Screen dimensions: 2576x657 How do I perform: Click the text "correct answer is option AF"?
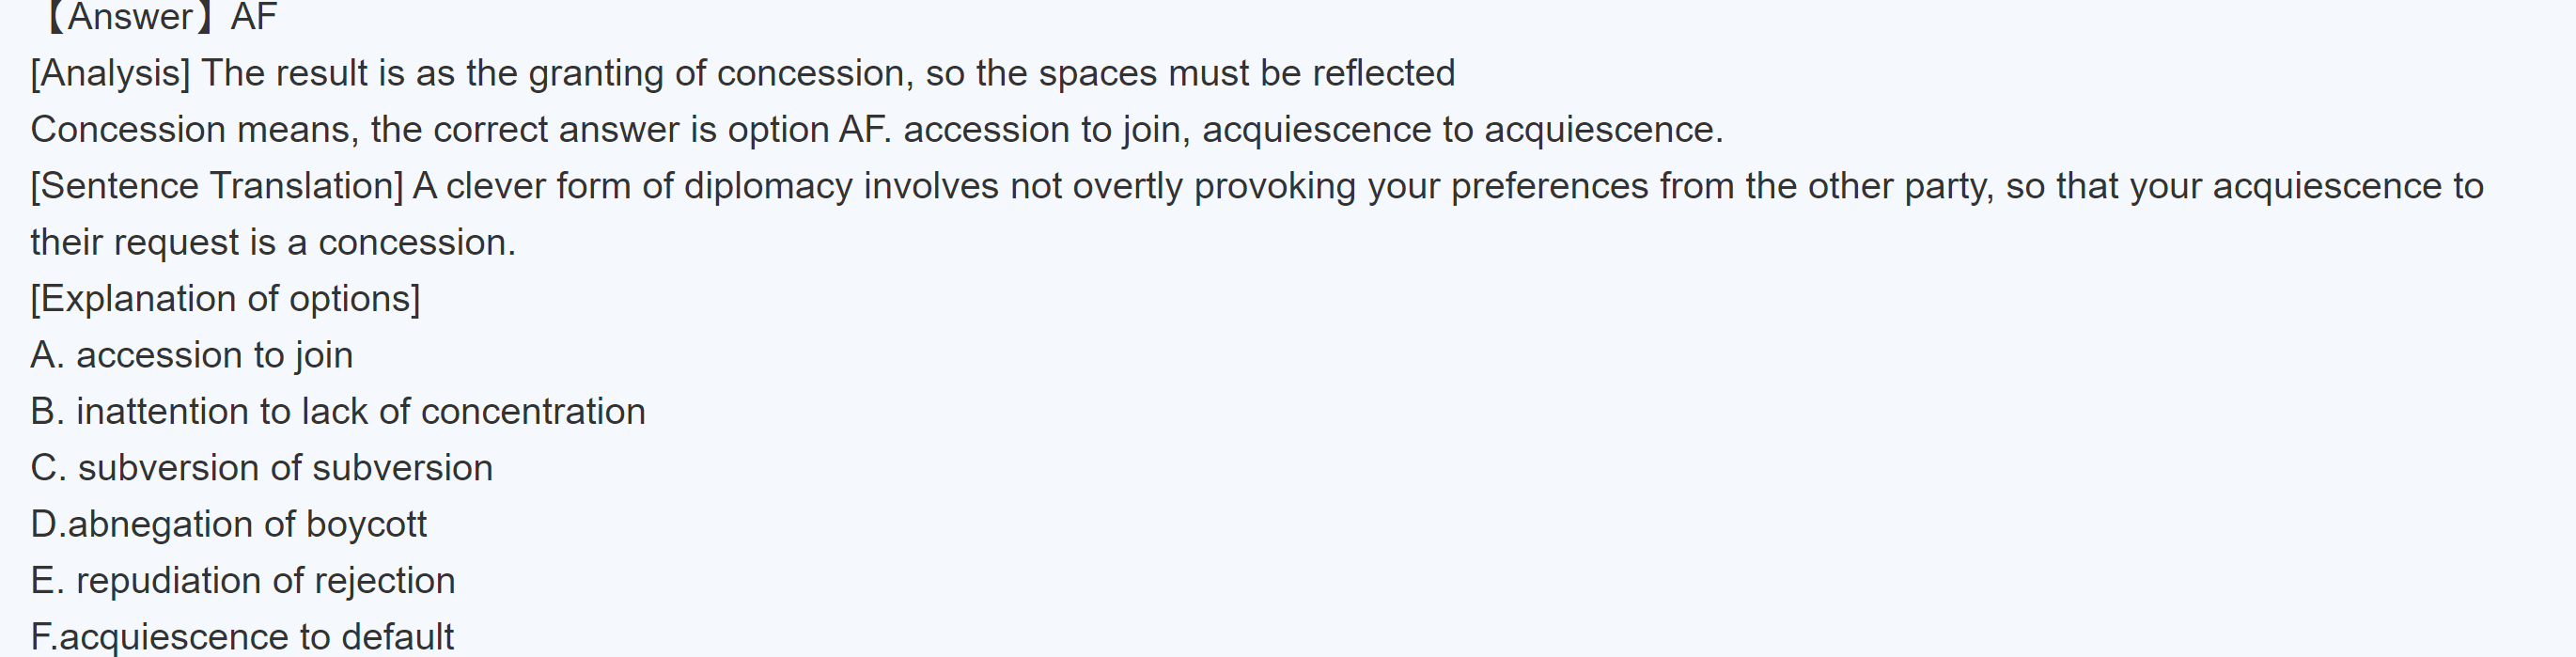click(x=660, y=130)
